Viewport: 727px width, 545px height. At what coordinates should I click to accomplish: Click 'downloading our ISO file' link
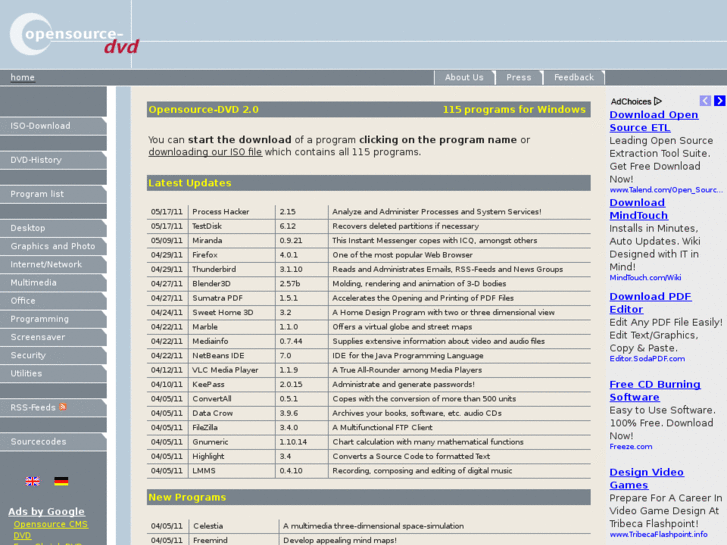pyautogui.click(x=205, y=152)
